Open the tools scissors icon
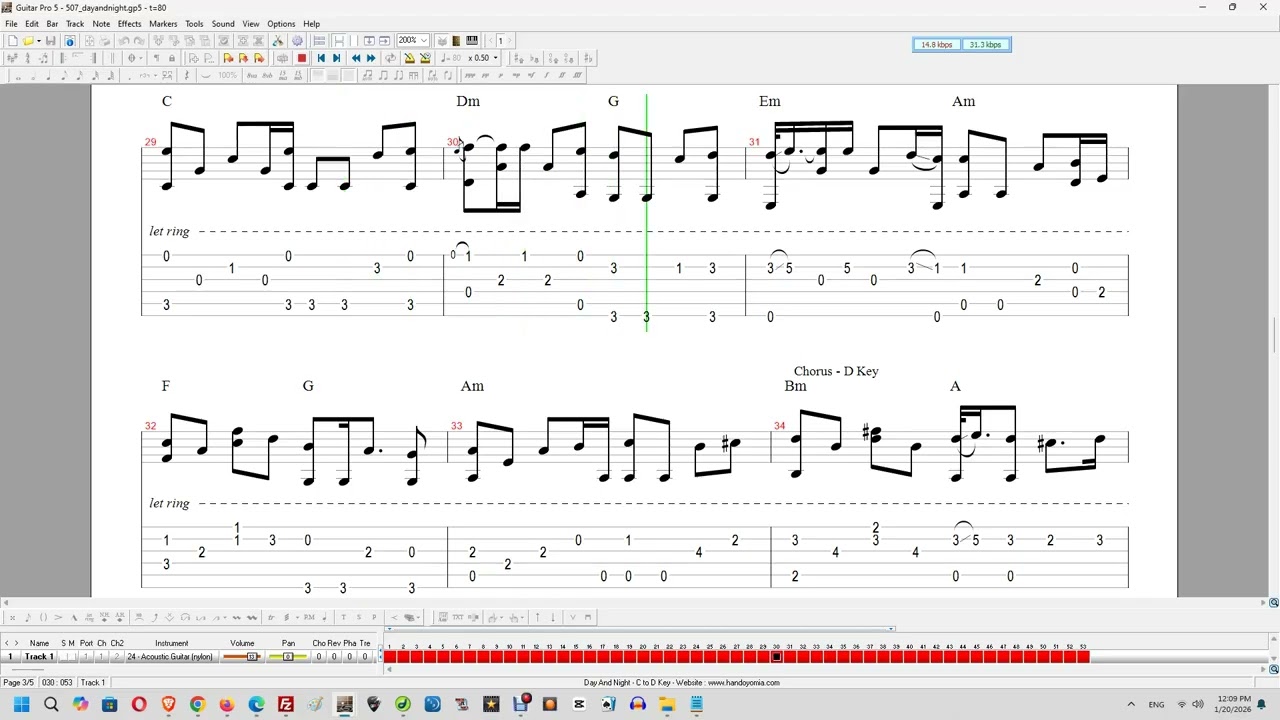Image resolution: width=1280 pixels, height=720 pixels. click(278, 41)
